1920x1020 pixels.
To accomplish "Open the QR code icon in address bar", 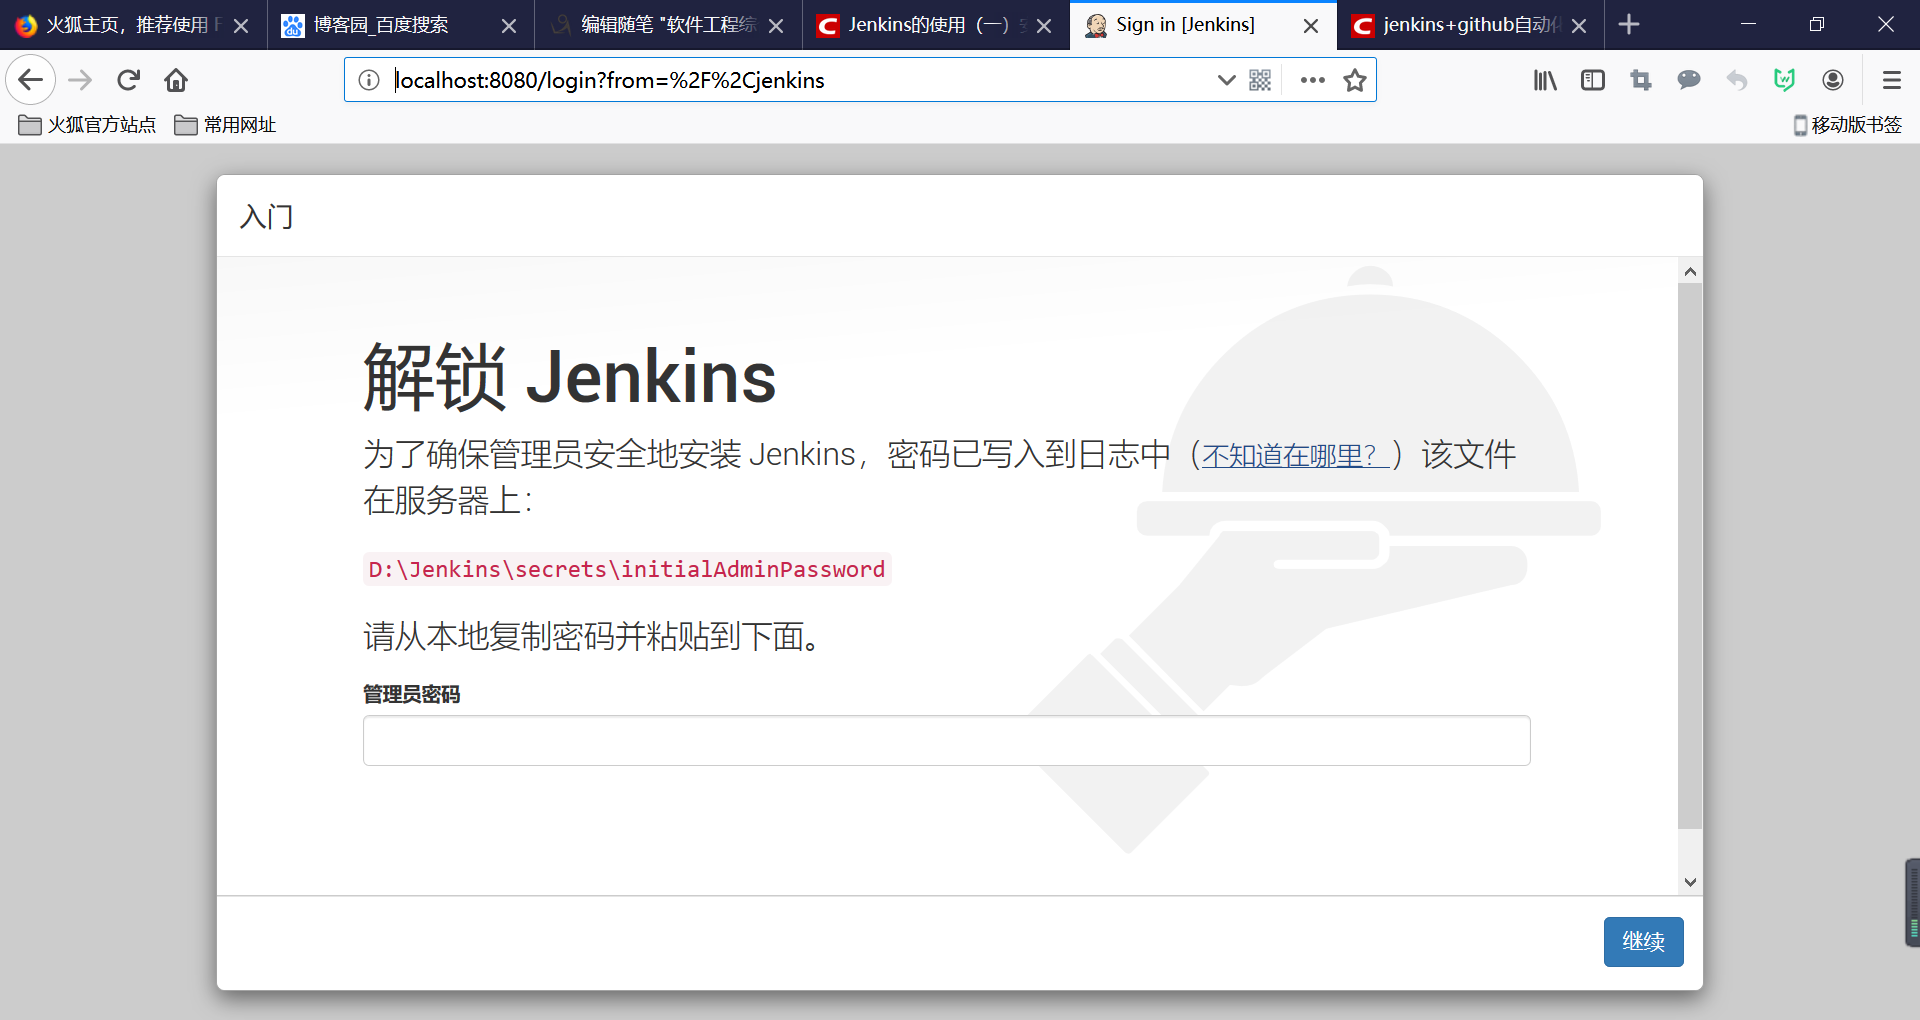I will click(x=1260, y=80).
